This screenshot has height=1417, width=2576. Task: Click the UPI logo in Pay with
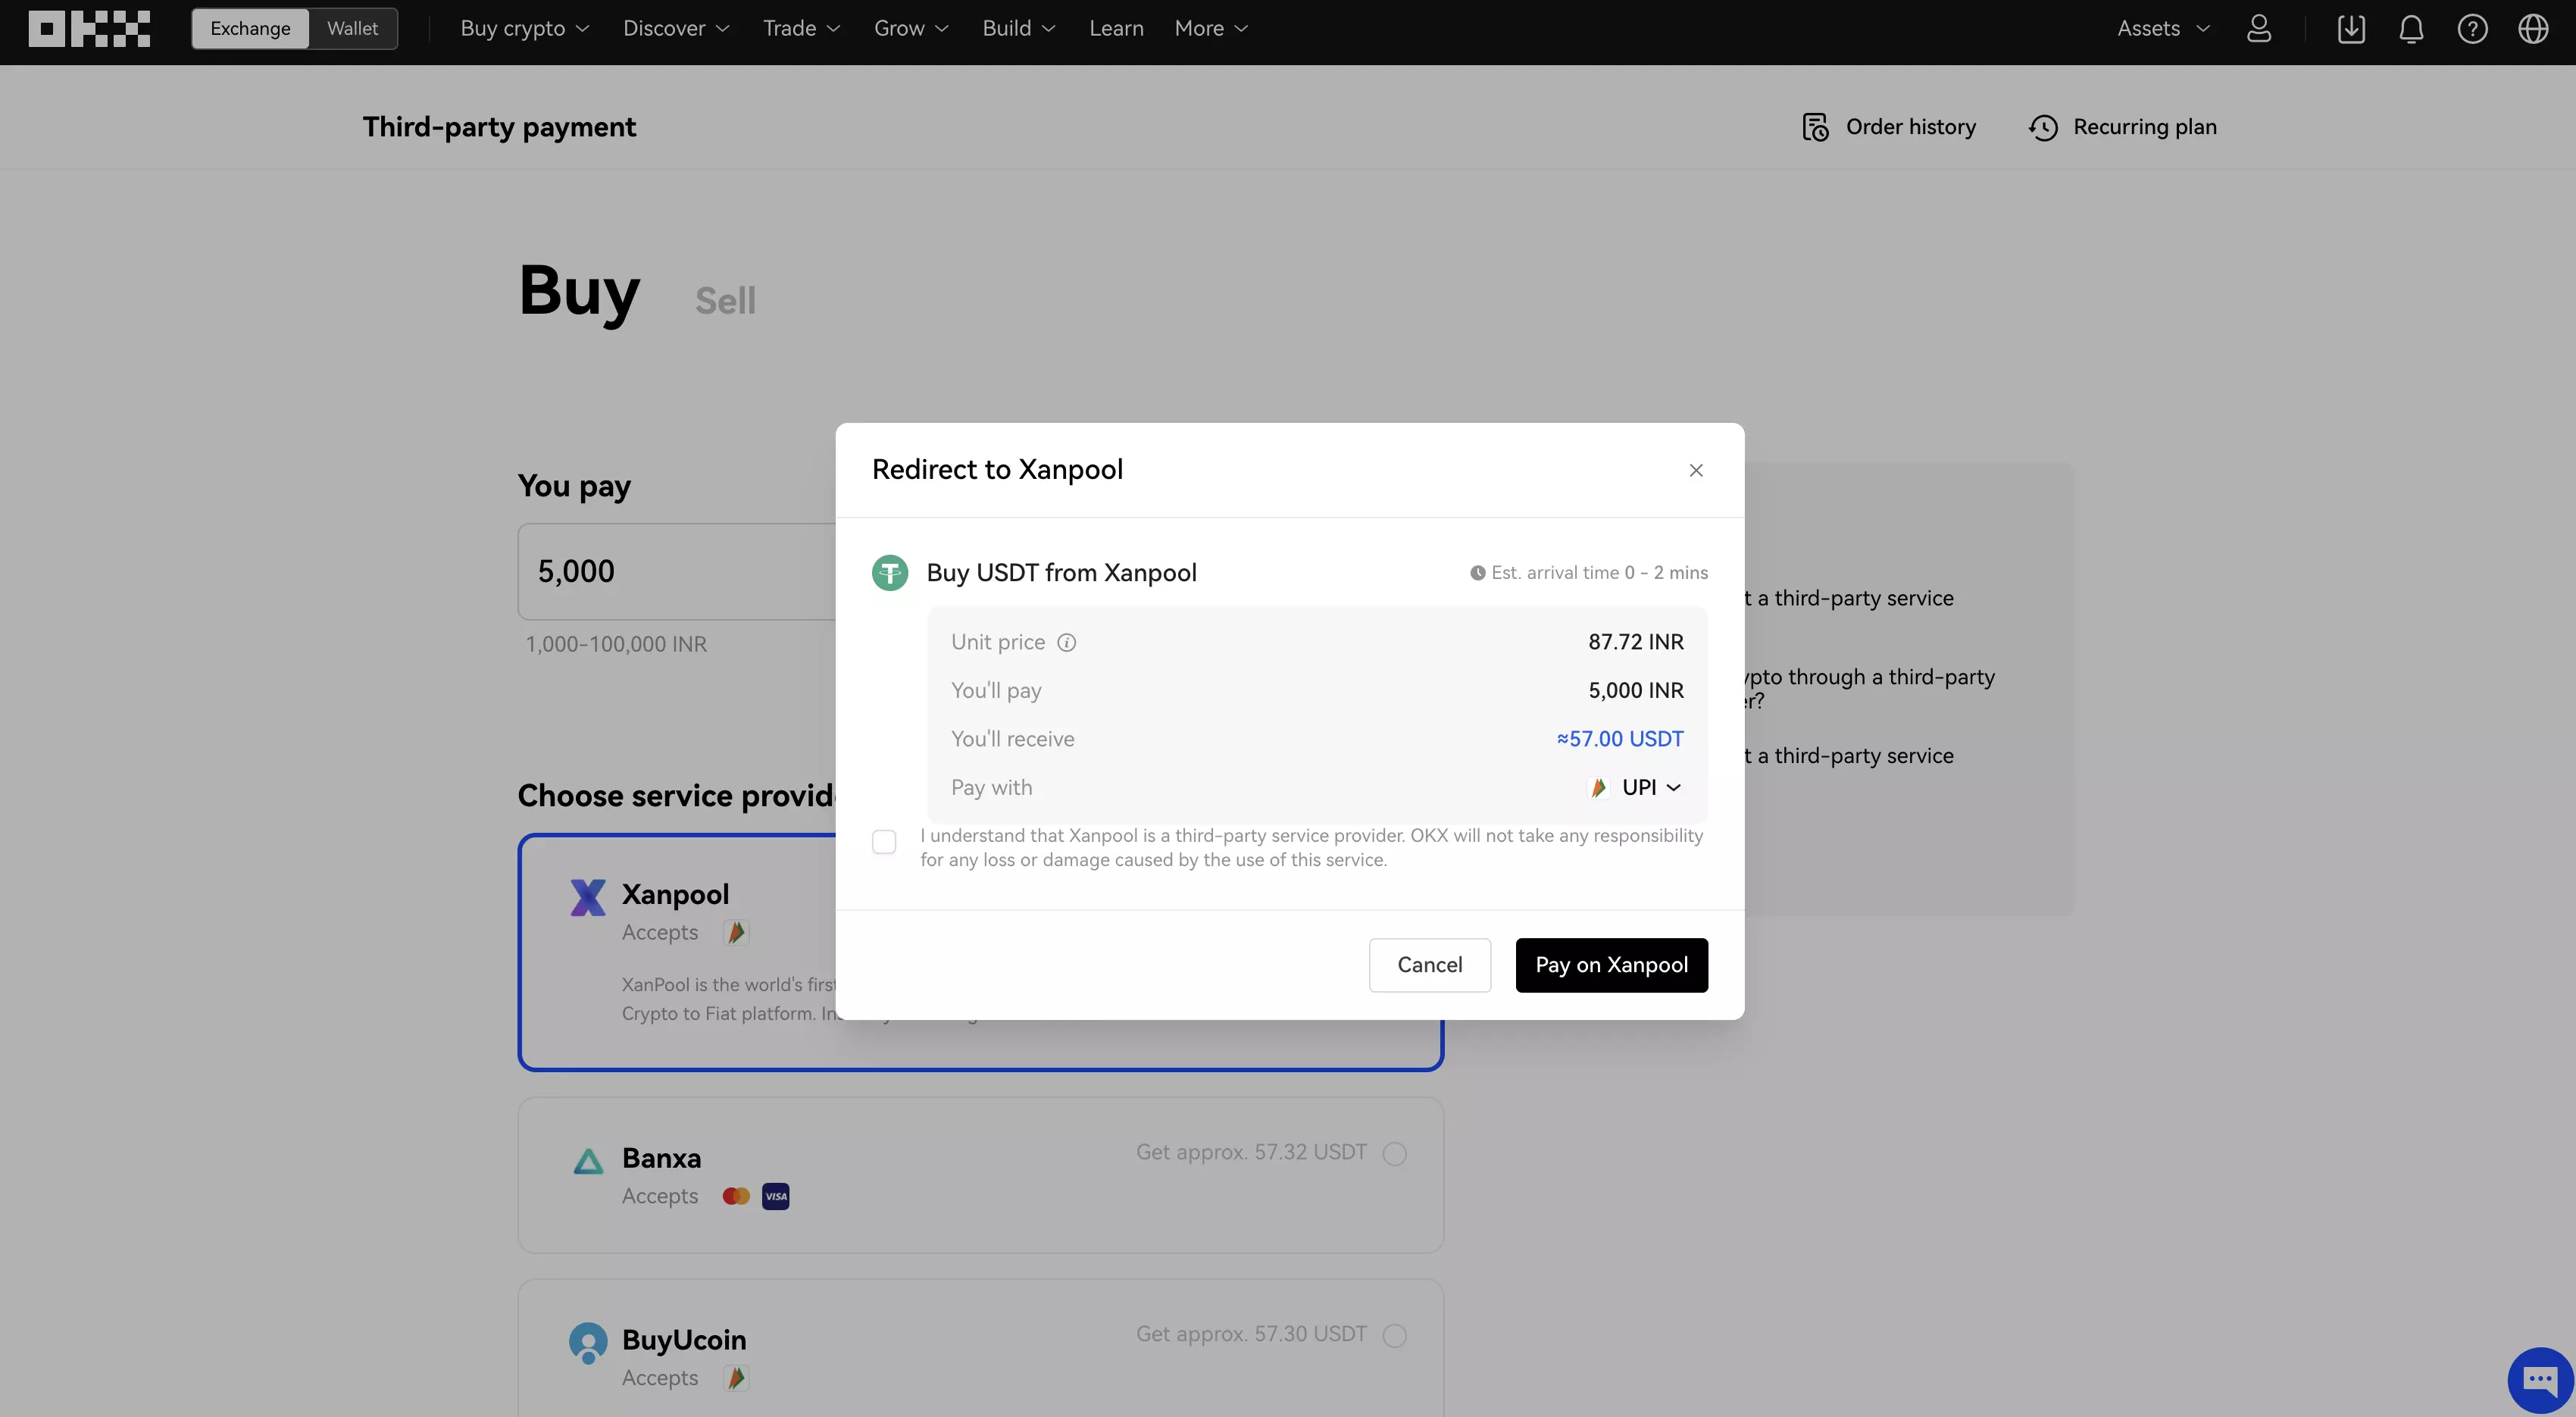tap(1598, 788)
